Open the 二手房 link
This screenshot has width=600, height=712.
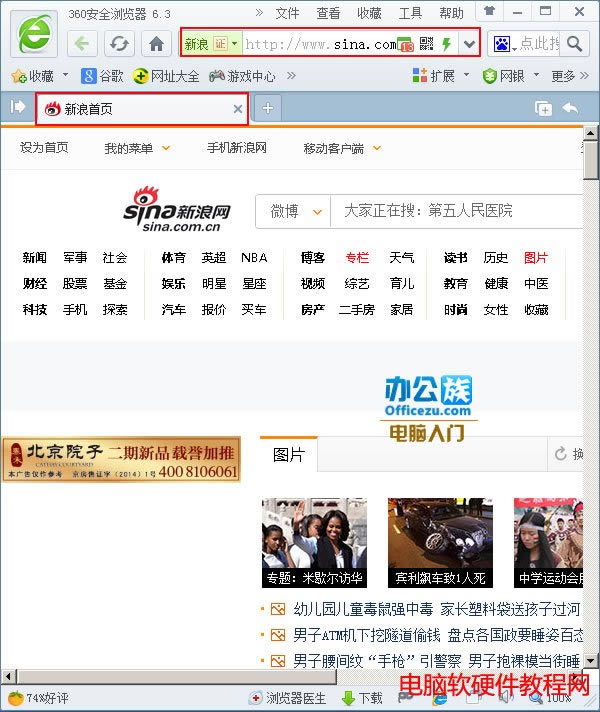[x=357, y=309]
